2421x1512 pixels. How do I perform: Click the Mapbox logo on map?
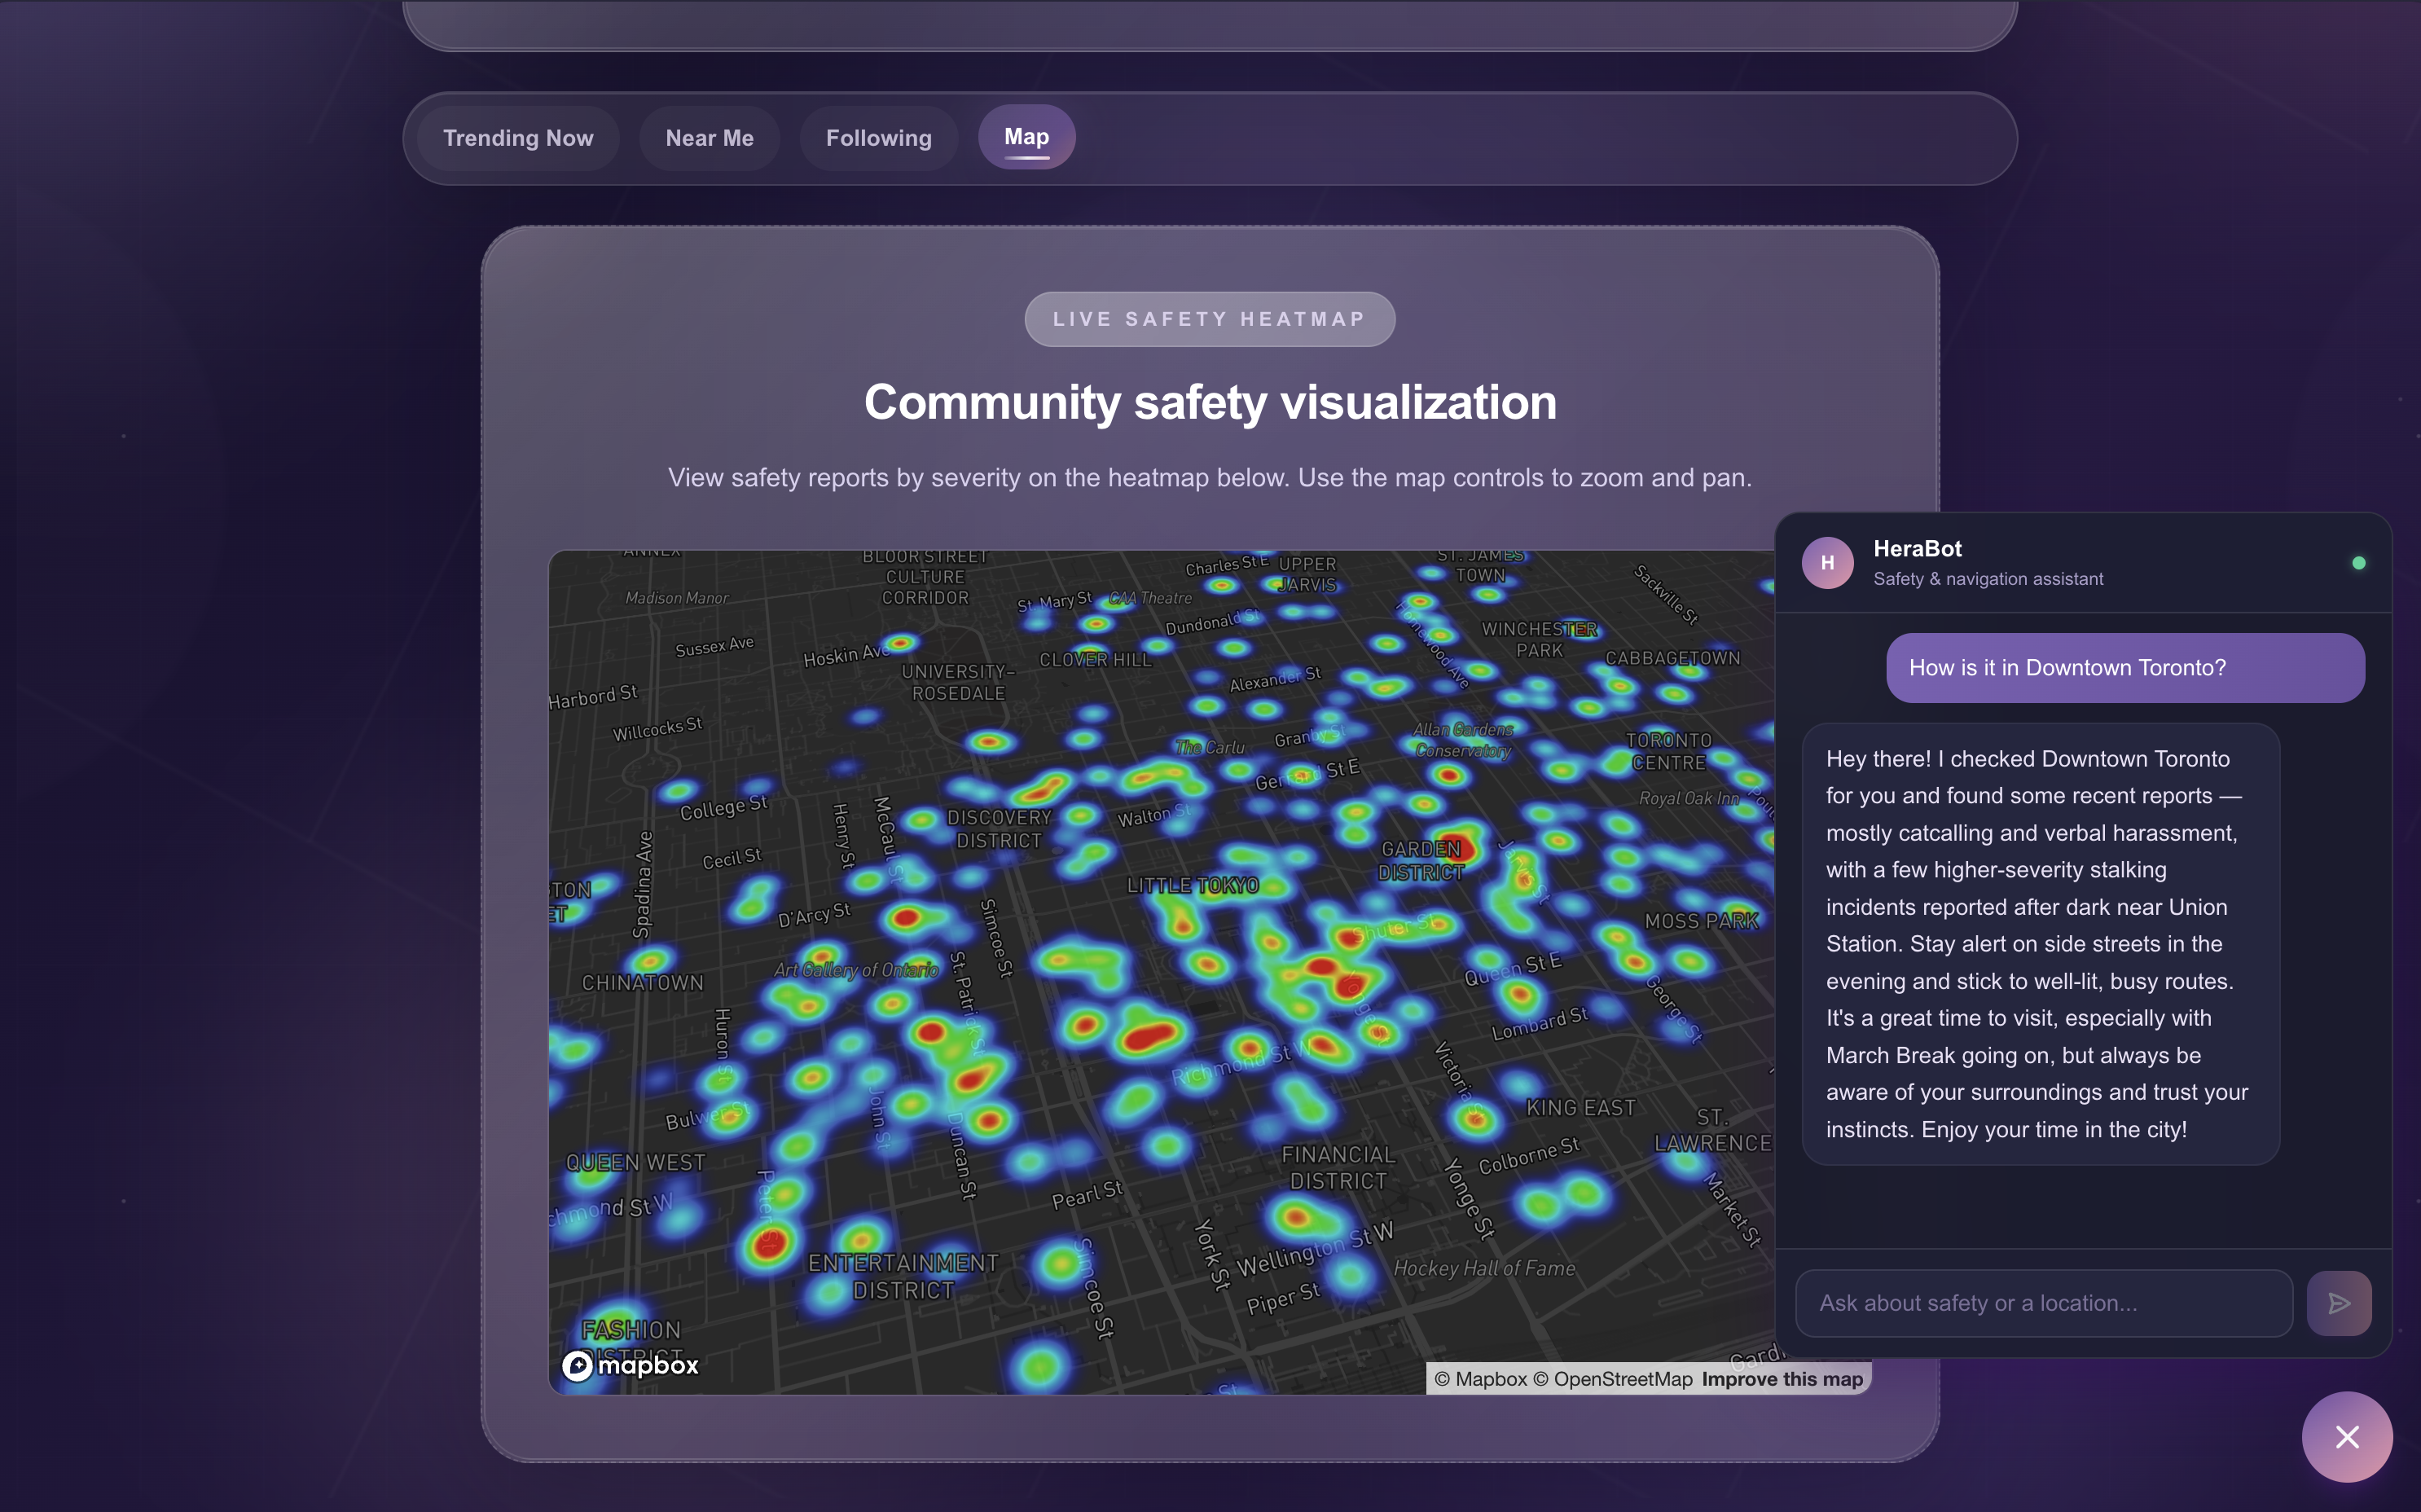tap(630, 1365)
